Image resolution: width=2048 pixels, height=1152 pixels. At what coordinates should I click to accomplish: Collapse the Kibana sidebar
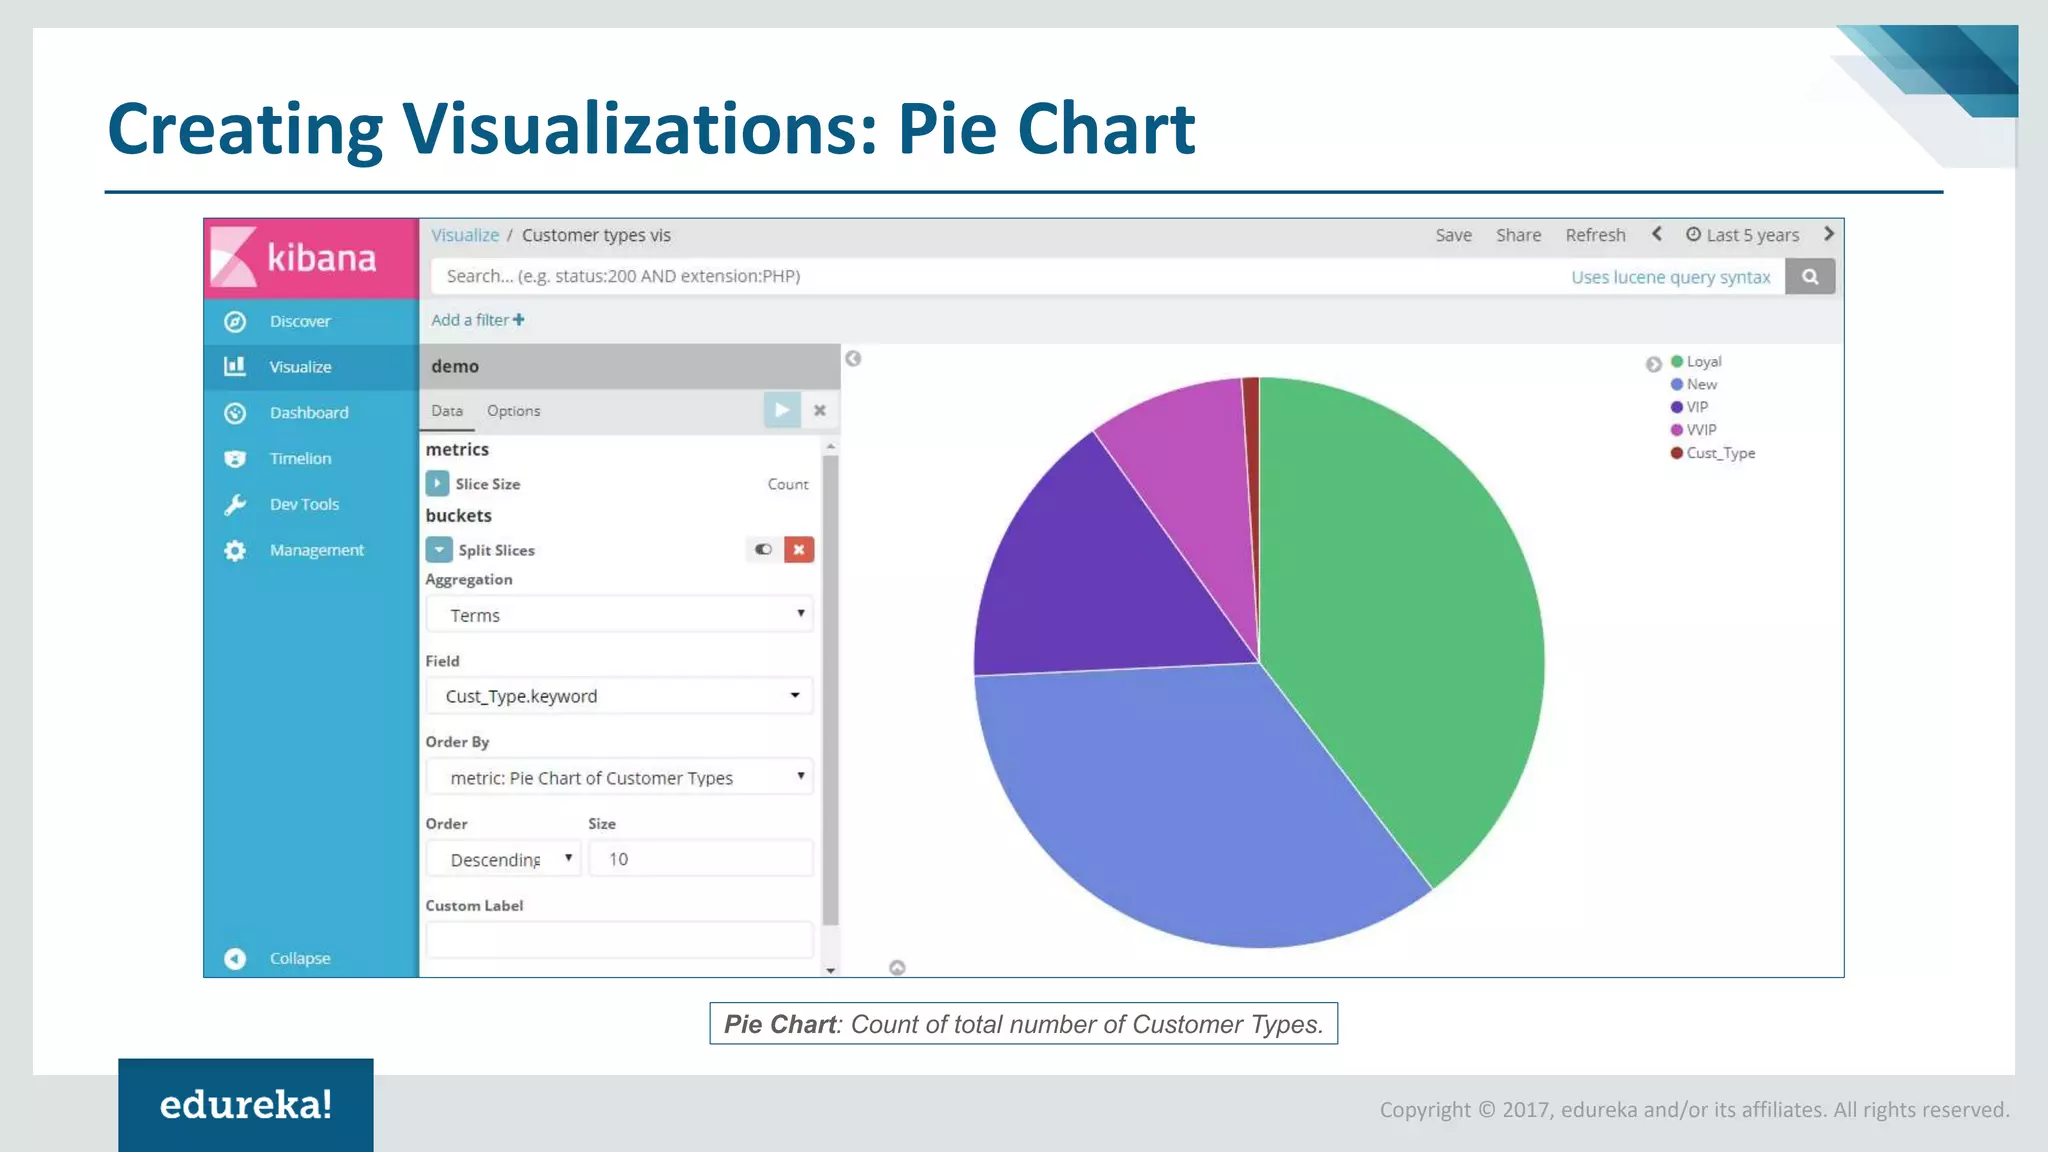coord(277,958)
